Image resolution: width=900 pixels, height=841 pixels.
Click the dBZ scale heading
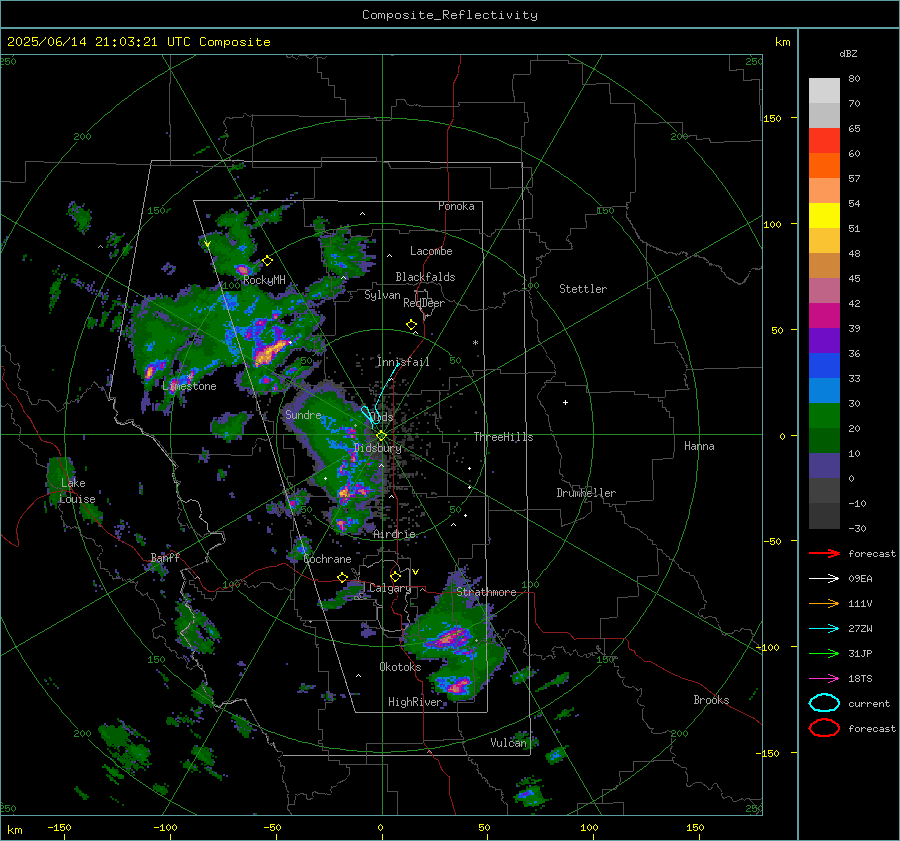(848, 53)
